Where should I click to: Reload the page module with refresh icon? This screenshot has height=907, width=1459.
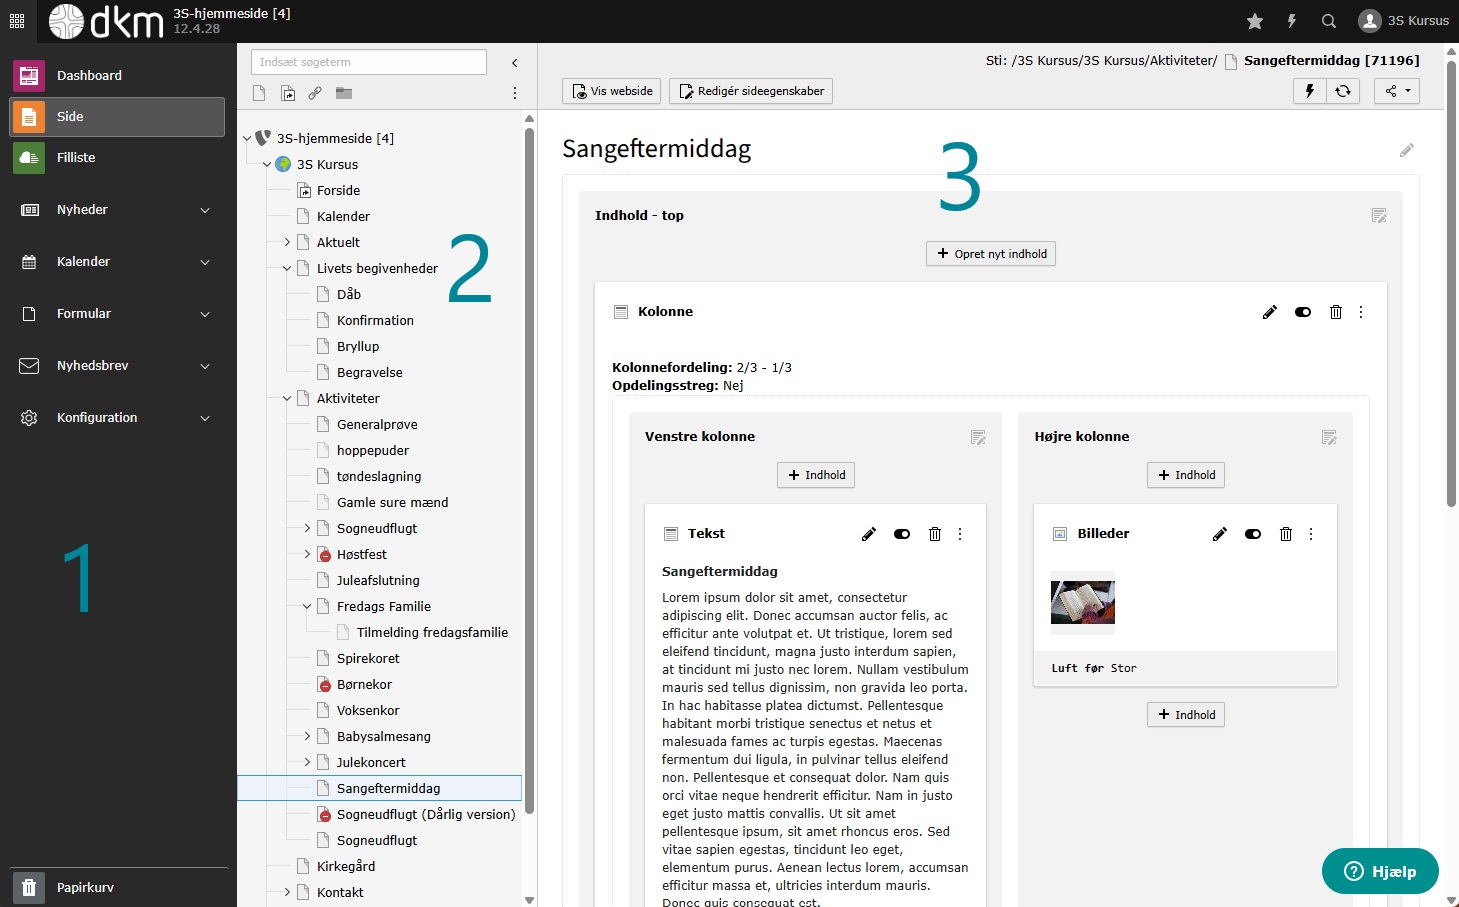(1343, 91)
